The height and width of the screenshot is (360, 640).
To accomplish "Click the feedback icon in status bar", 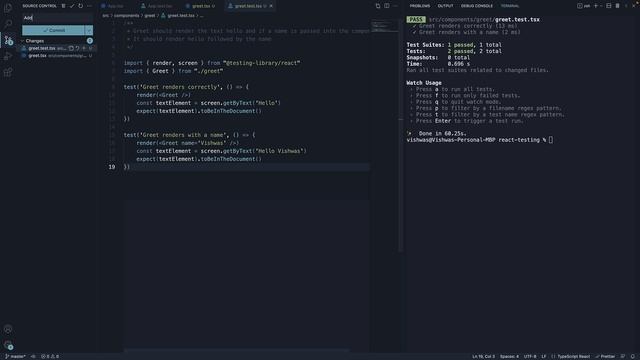I will [x=623, y=356].
